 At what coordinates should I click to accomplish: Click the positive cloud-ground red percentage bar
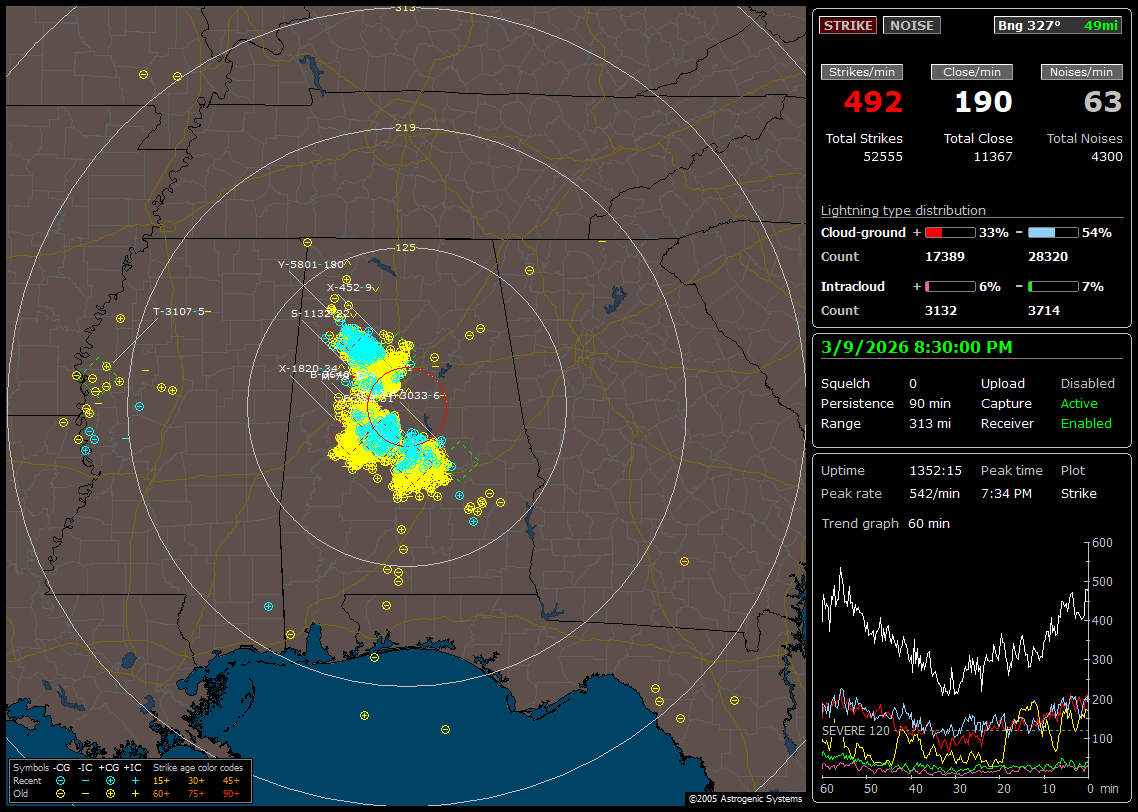[949, 233]
